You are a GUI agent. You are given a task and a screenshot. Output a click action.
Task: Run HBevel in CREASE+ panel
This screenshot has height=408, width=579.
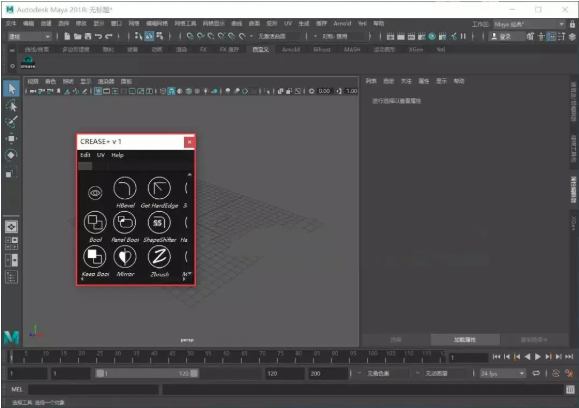(125, 189)
